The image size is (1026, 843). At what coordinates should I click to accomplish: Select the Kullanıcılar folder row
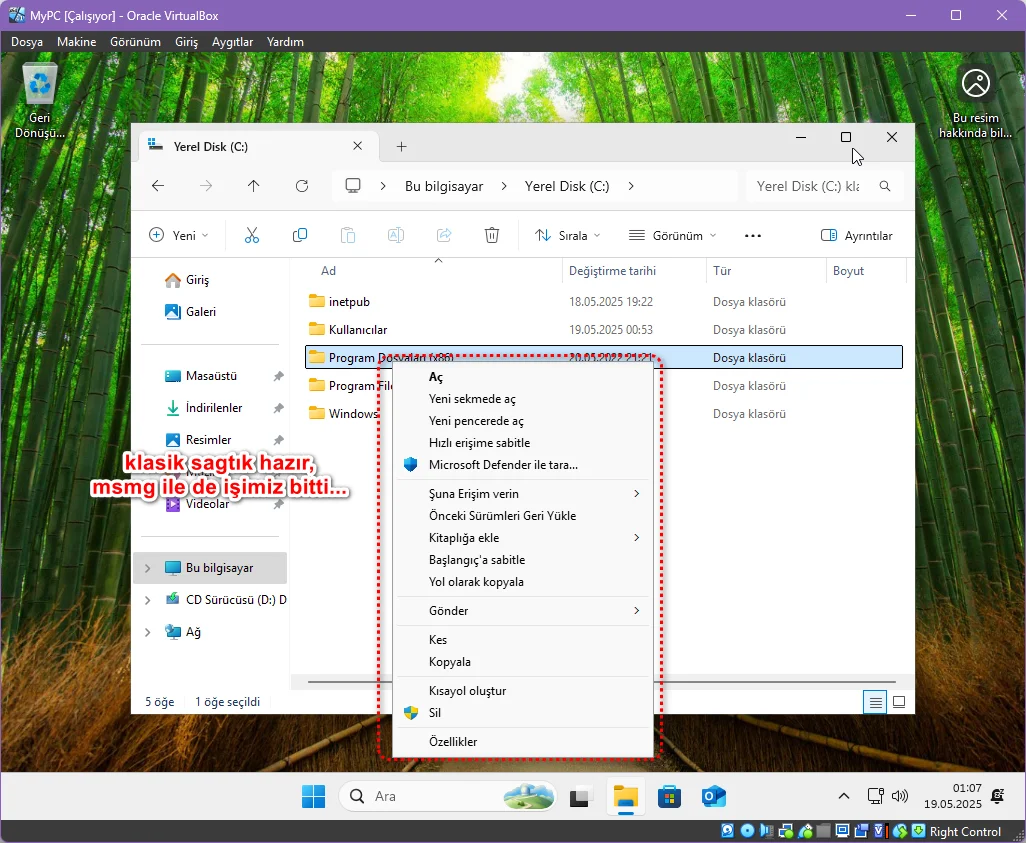[604, 330]
